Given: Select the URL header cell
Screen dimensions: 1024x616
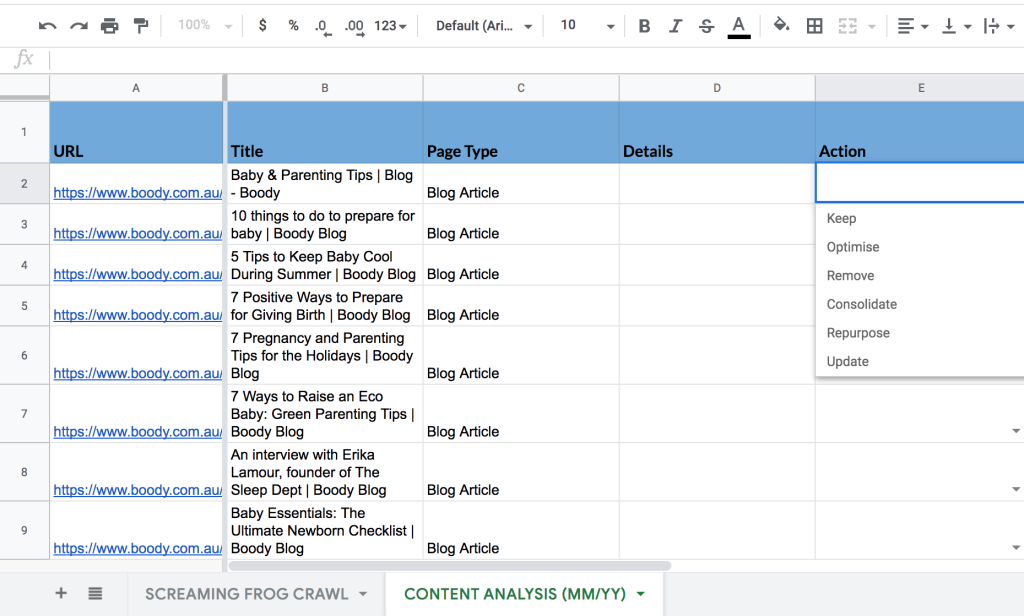Looking at the screenshot, I should (136, 132).
